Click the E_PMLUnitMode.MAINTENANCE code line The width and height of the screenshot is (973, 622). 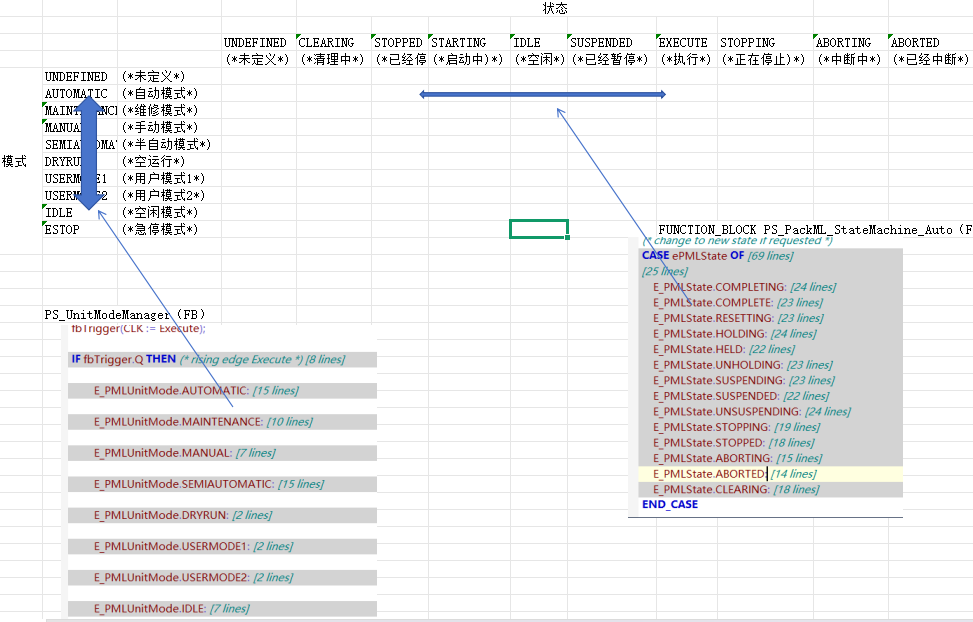point(222,421)
